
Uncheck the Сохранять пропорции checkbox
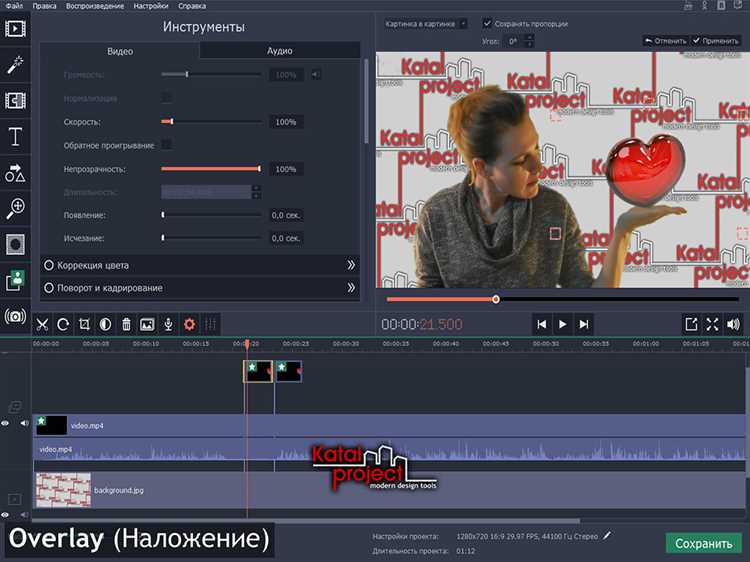pyautogui.click(x=487, y=23)
